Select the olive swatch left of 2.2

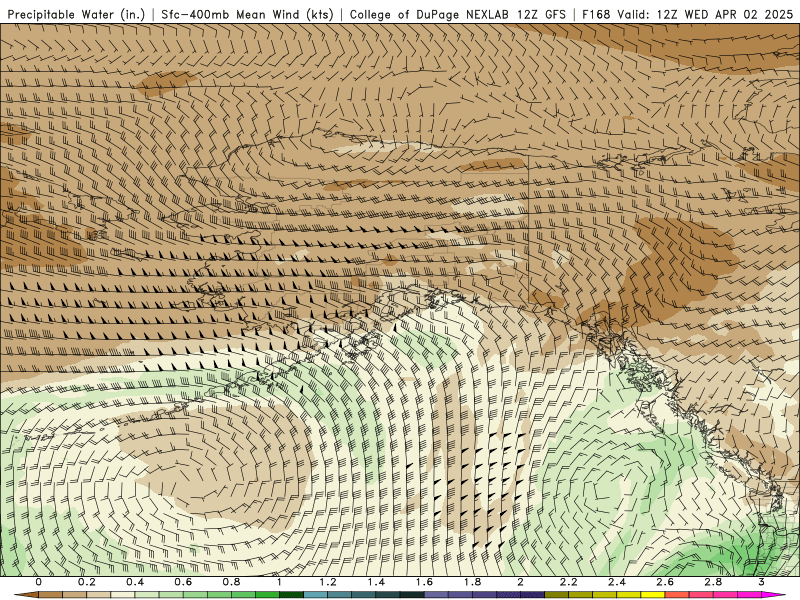557,595
